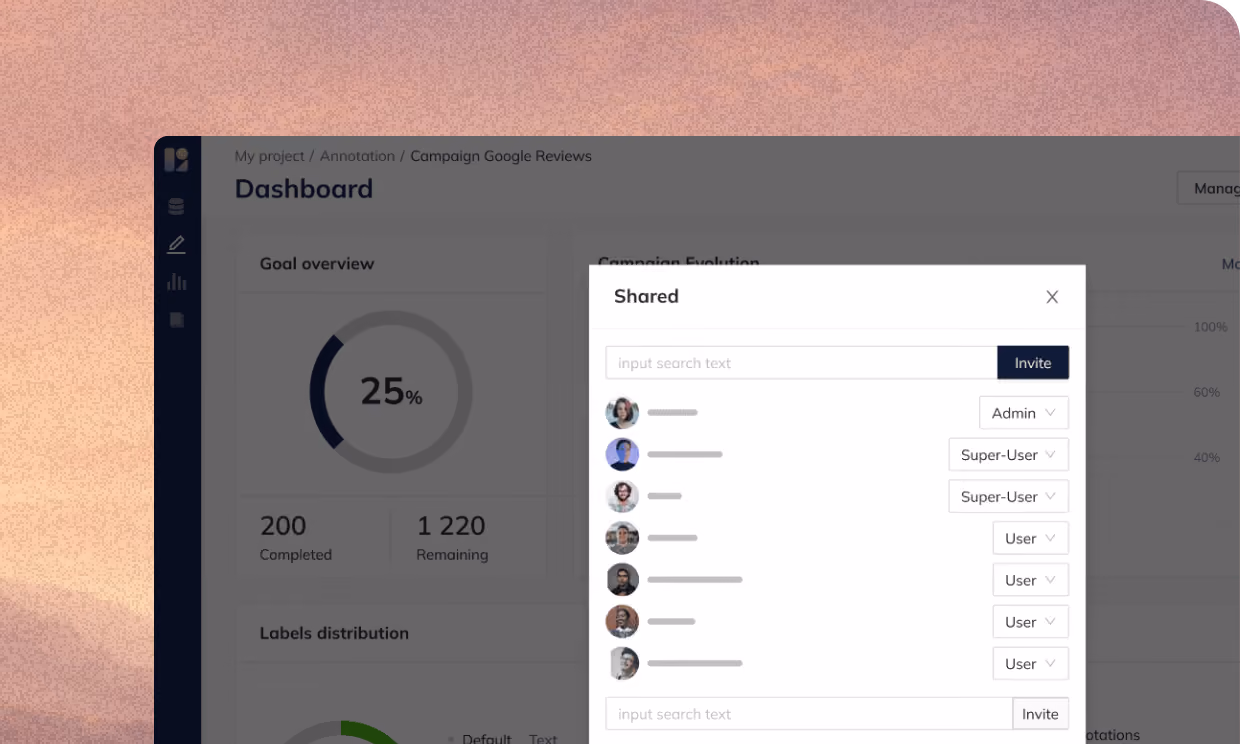
Task: Click Campaign Google Reviews breadcrumb
Action: tap(501, 156)
